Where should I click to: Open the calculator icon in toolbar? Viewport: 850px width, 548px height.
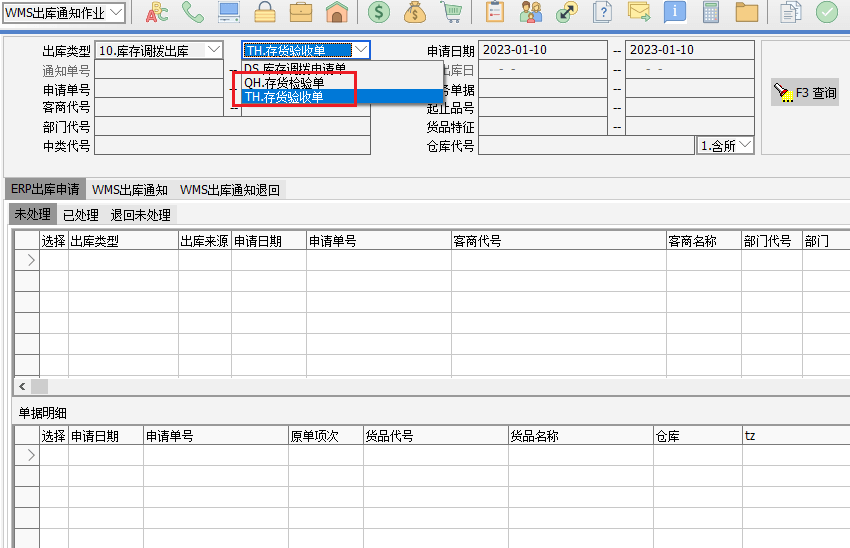pos(711,12)
